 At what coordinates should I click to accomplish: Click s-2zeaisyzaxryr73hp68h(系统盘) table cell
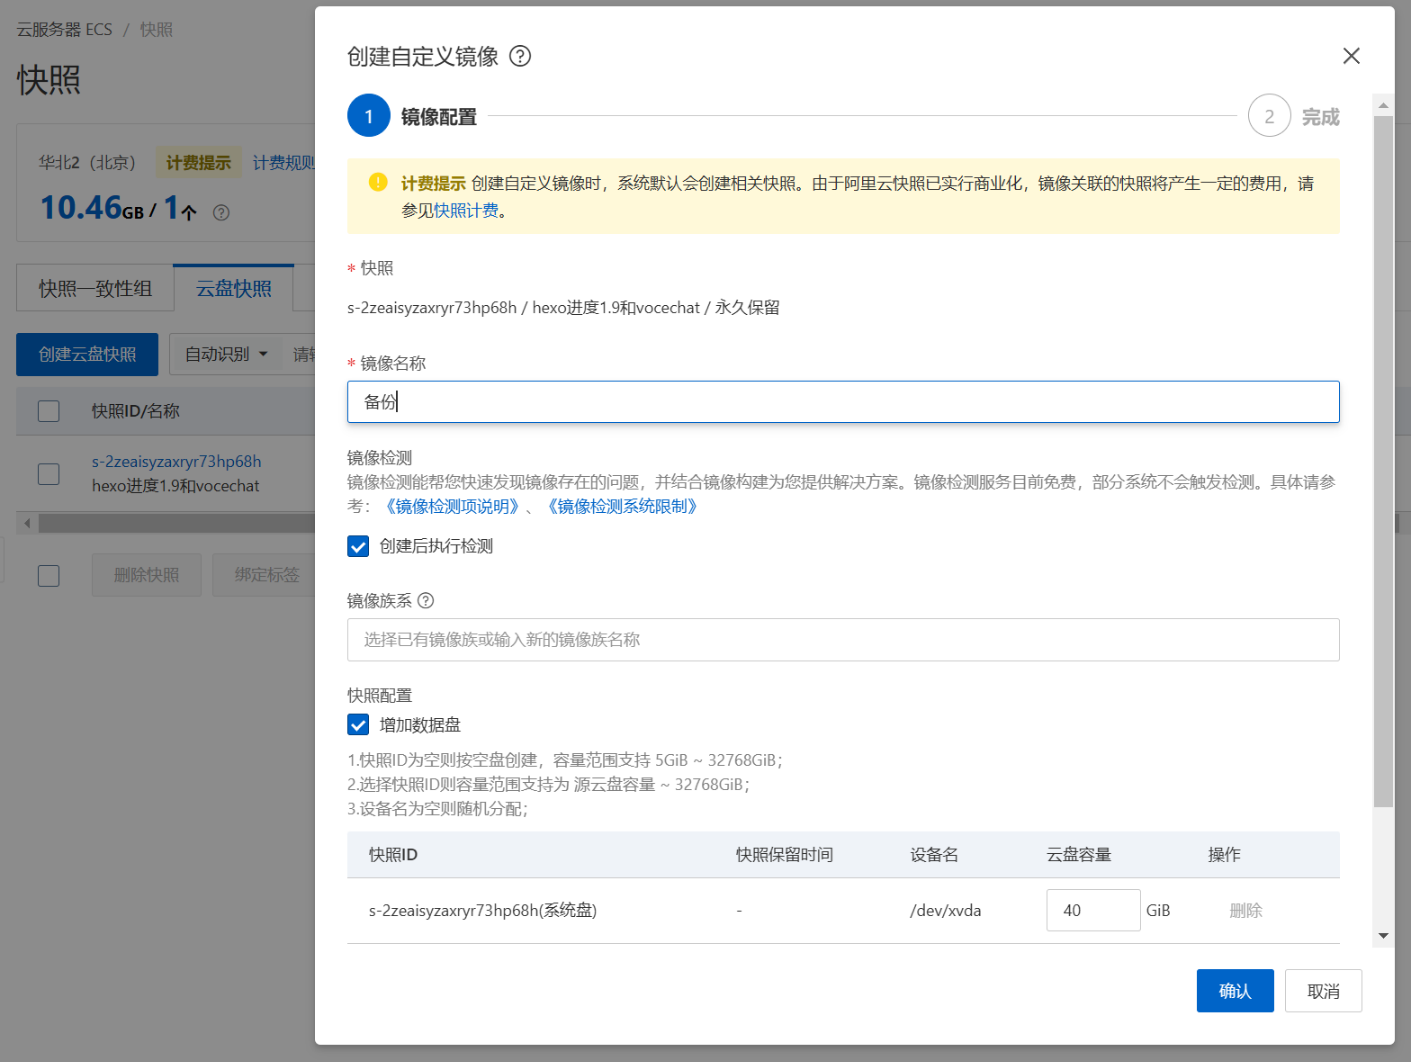tap(483, 910)
